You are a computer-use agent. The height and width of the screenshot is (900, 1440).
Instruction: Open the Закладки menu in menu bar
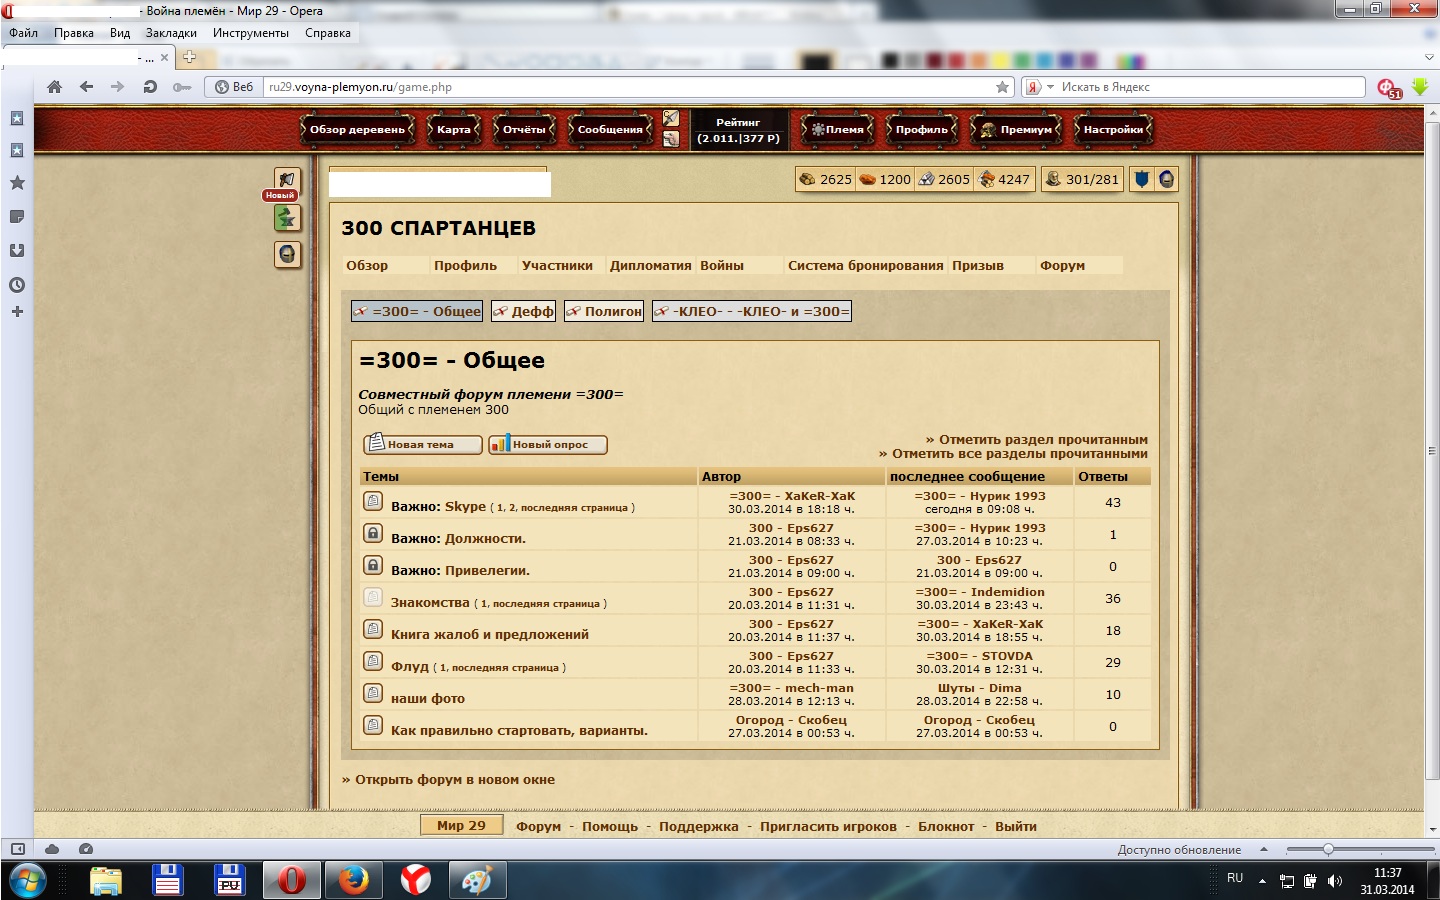pos(171,33)
